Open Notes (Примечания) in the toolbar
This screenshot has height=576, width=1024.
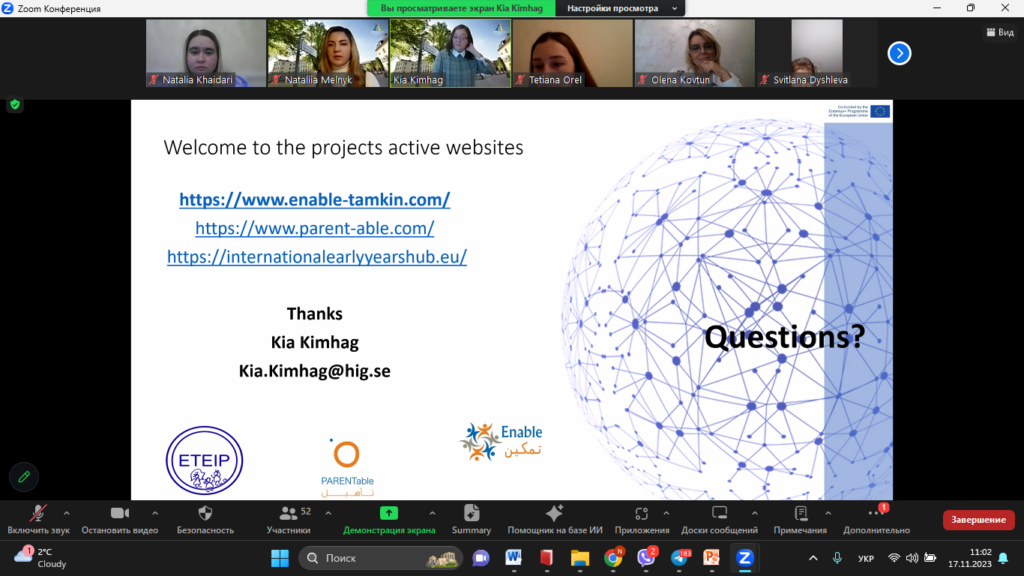(x=800, y=514)
